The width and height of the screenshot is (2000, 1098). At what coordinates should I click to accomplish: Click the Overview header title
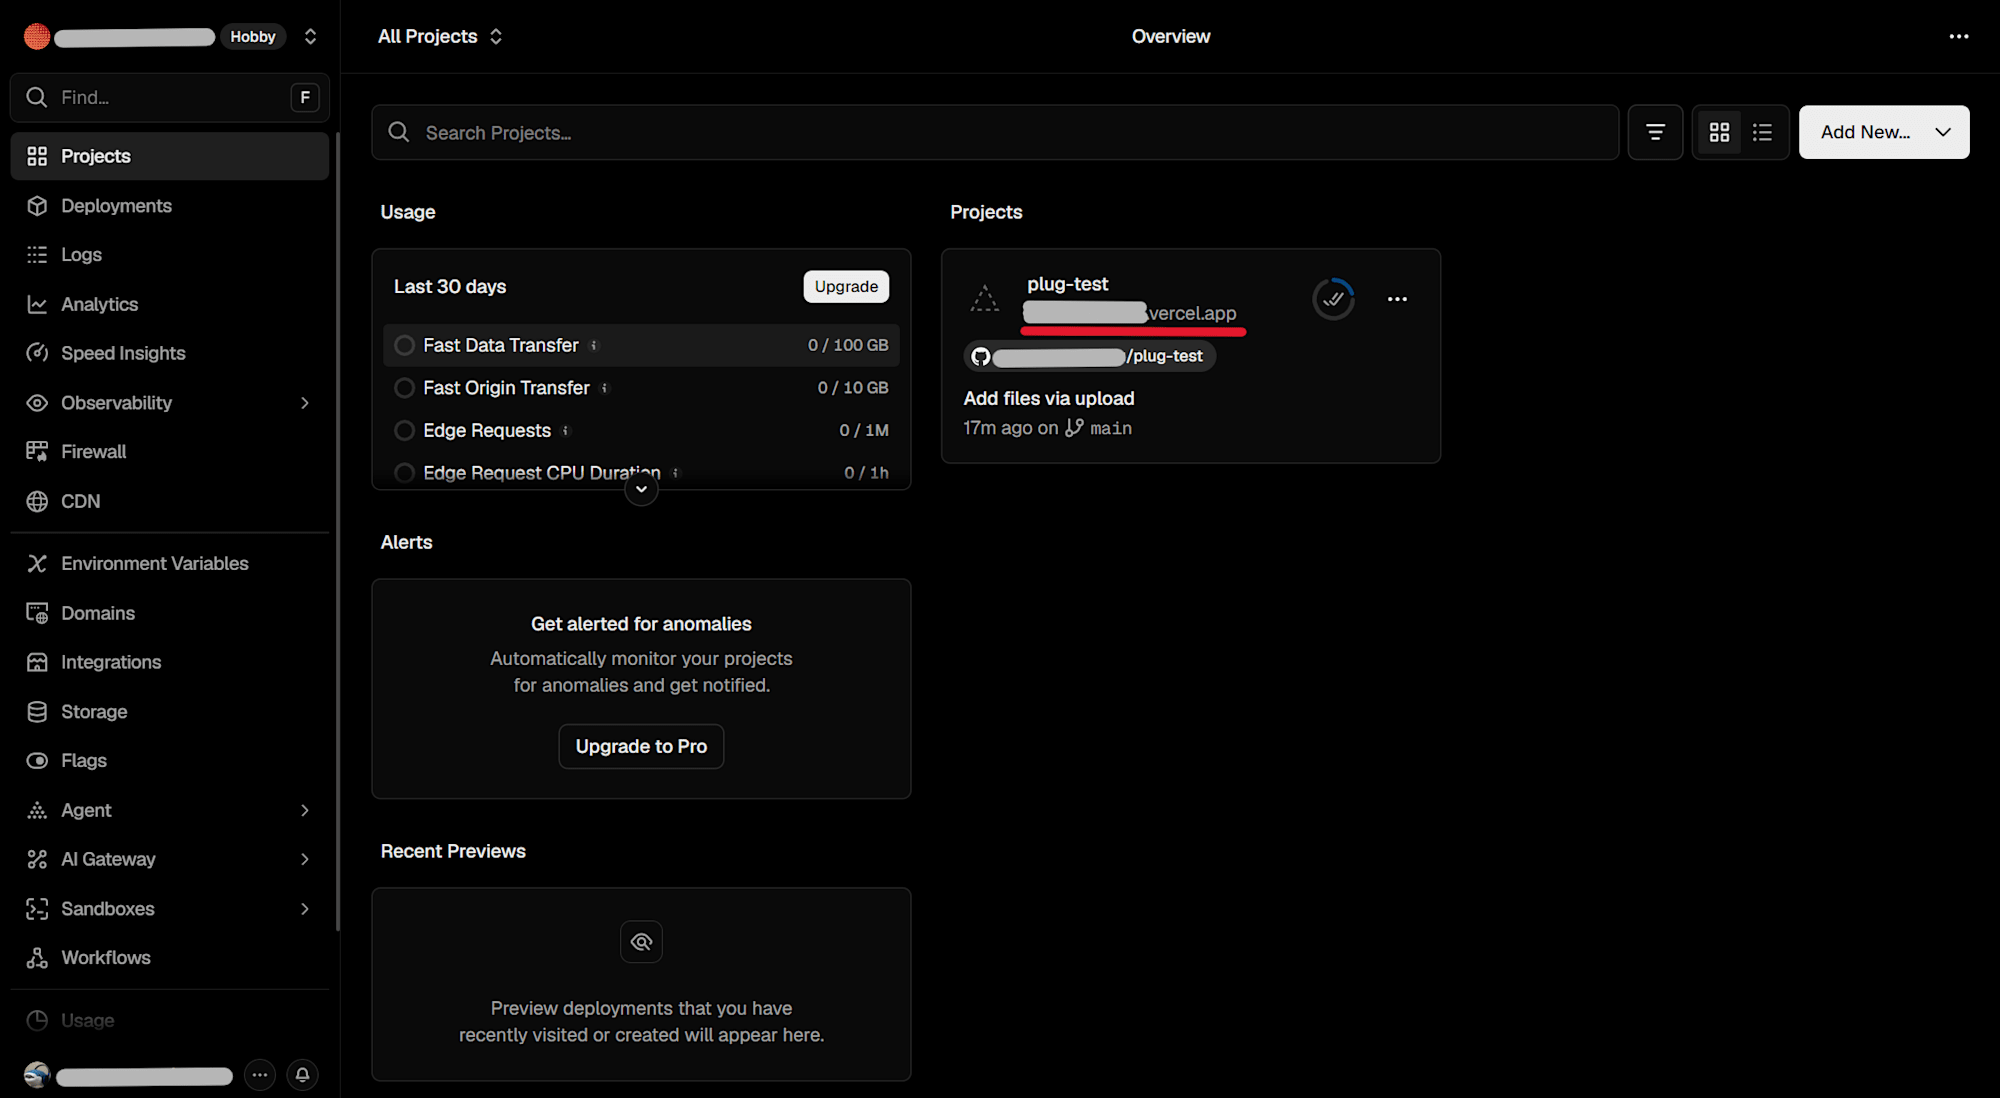coord(1171,36)
